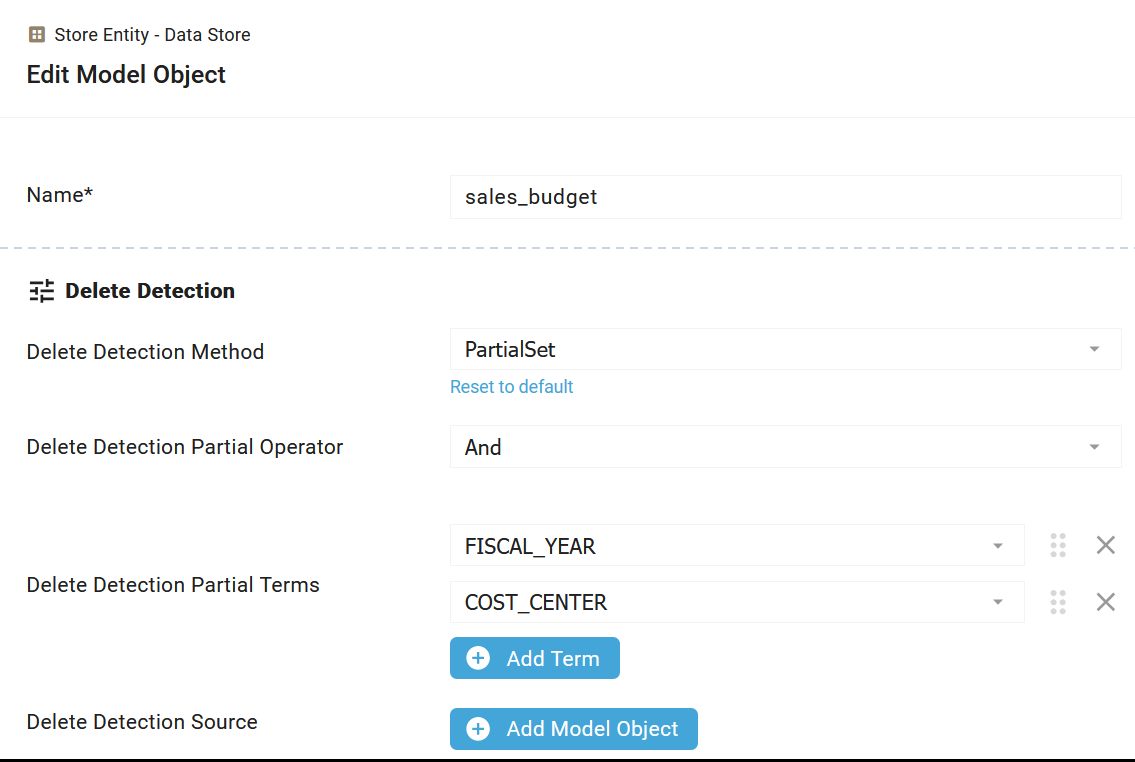
Task: Click the 'Name*' field label
Action: pyautogui.click(x=60, y=195)
